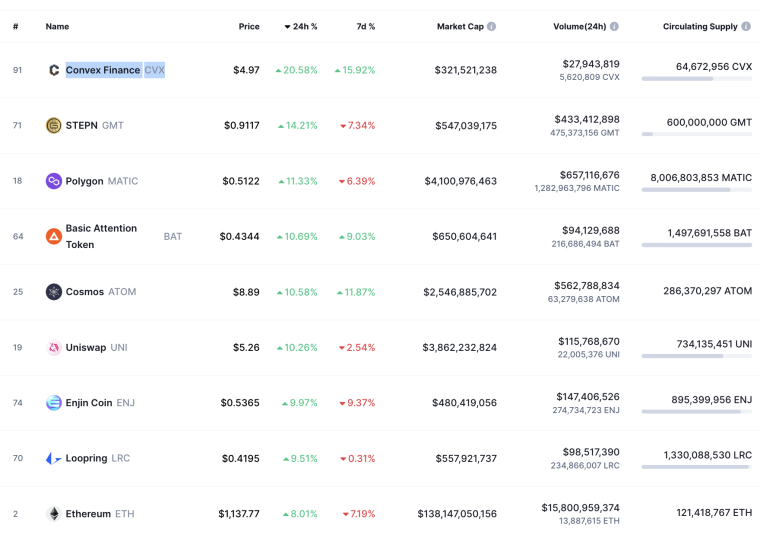Click STEPN volume $433,412,898
This screenshot has width=760, height=541.
click(x=587, y=119)
